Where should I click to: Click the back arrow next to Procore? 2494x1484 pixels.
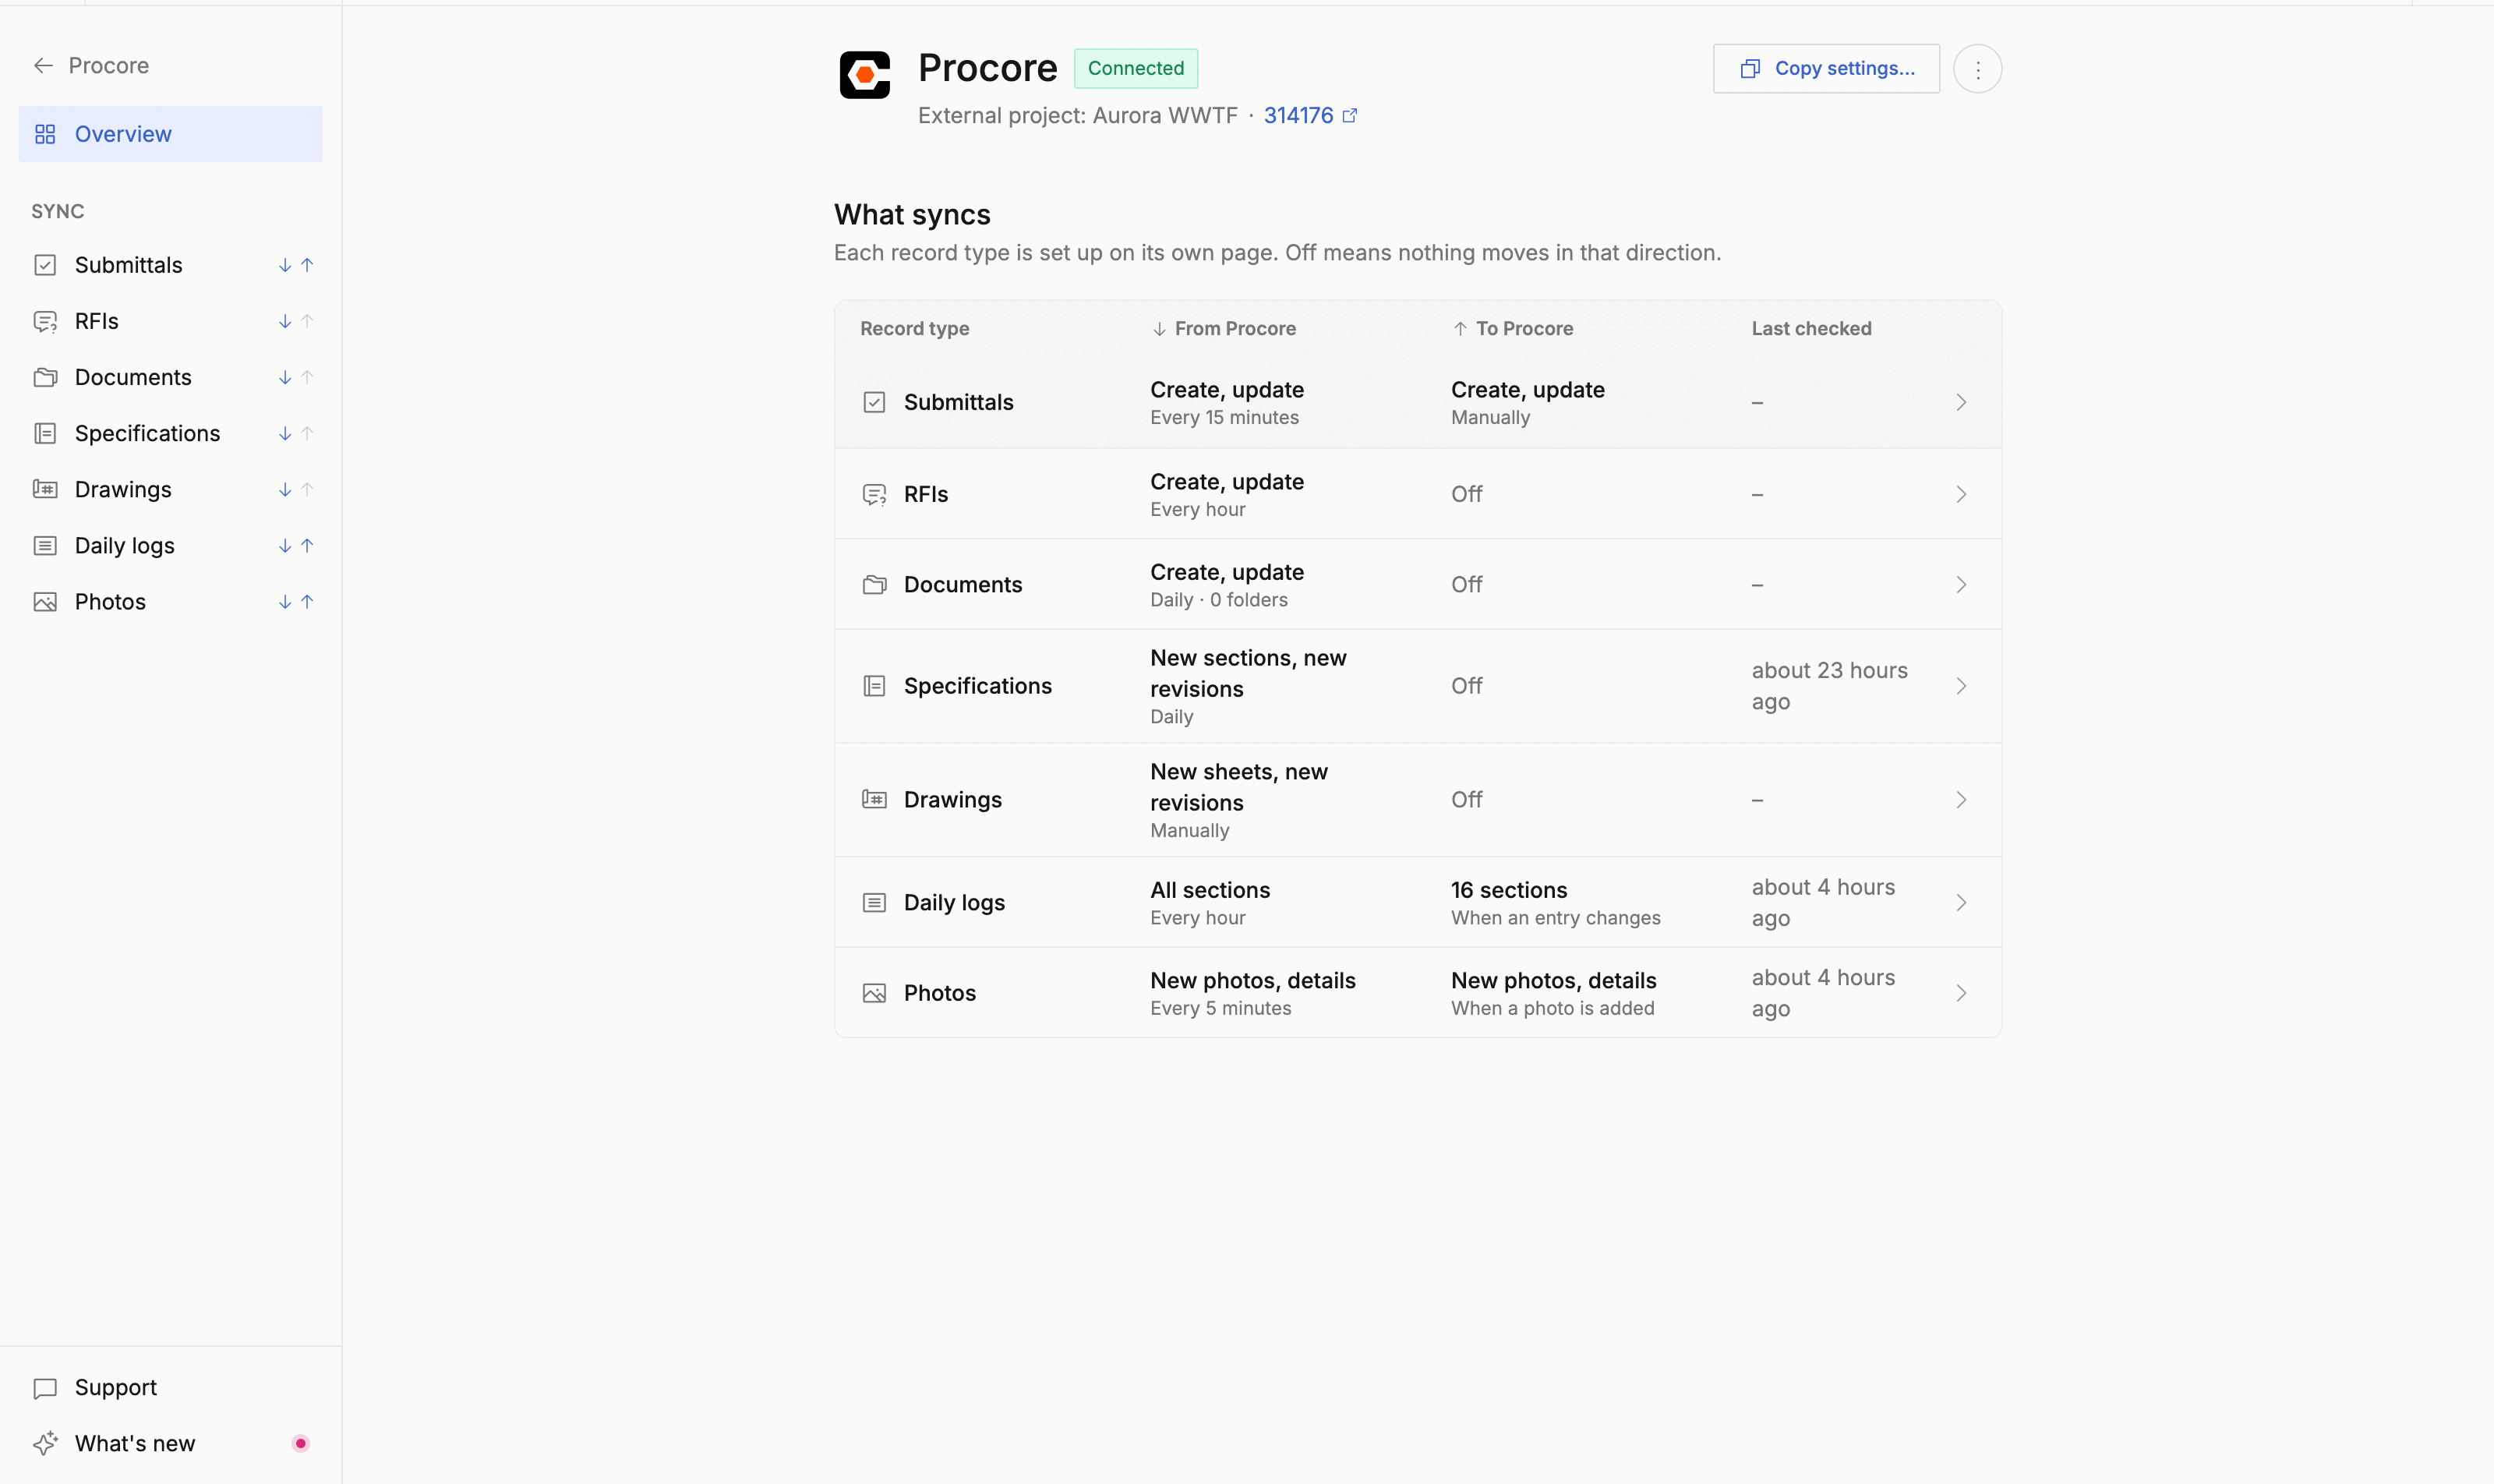tap(43, 66)
